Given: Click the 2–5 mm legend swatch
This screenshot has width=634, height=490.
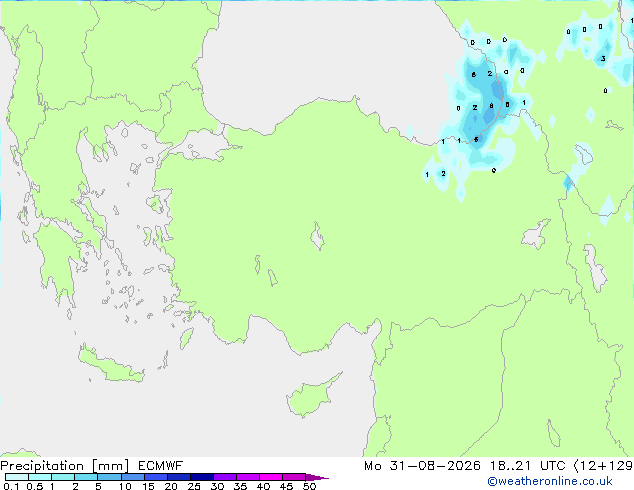Looking at the screenshot, I should click(86, 477).
